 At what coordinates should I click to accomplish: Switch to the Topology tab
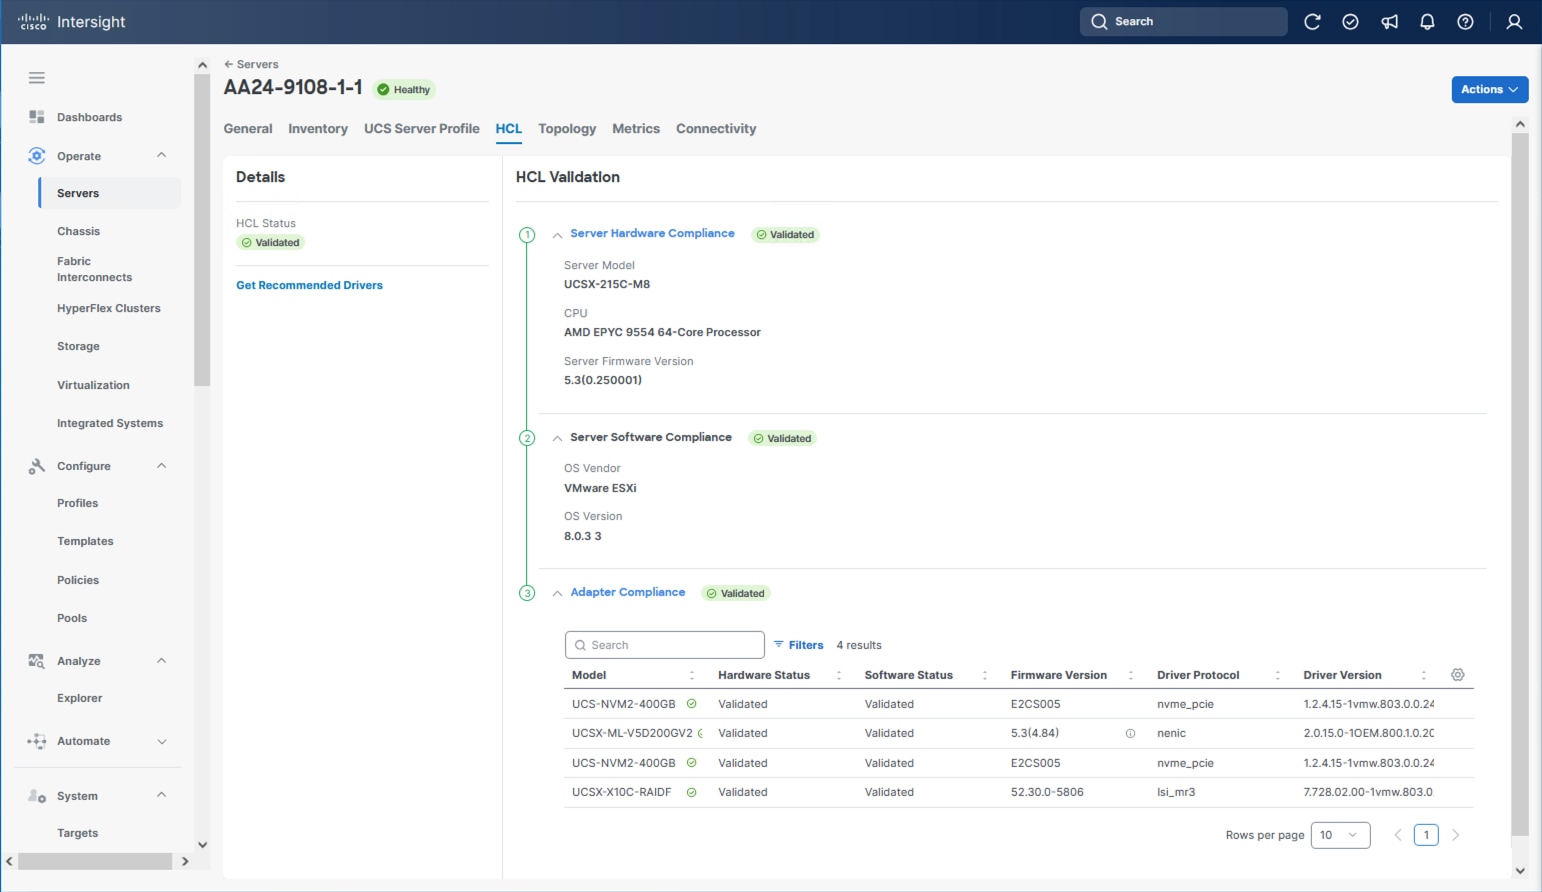[x=566, y=129]
